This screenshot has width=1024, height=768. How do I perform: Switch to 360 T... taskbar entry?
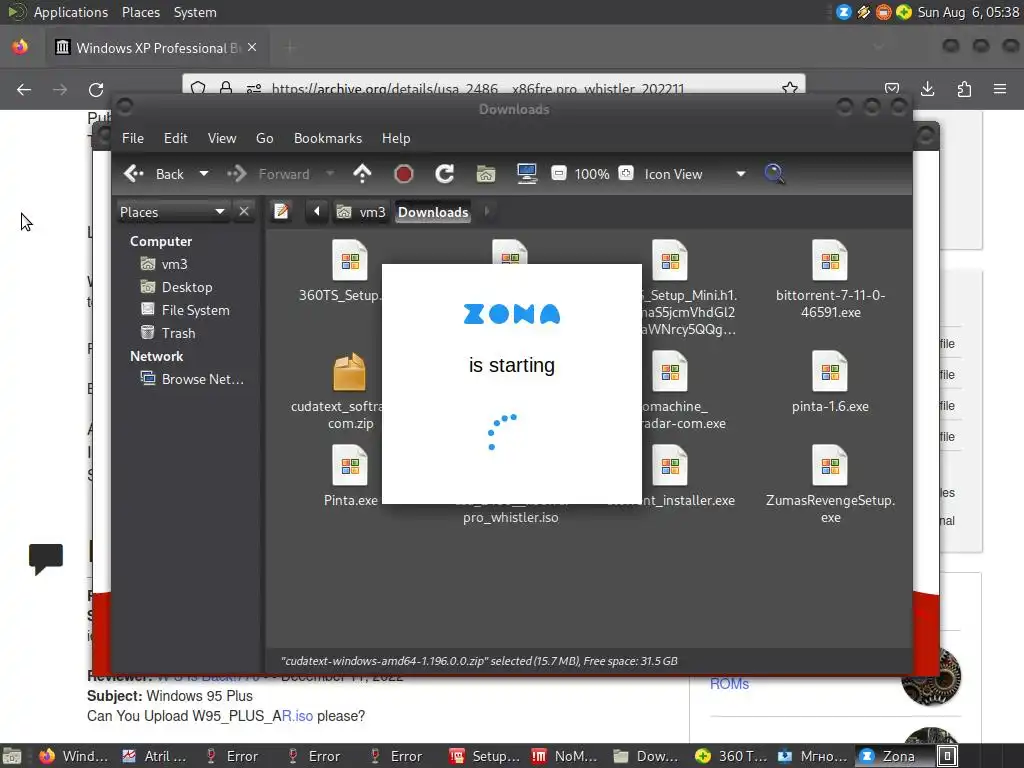point(731,756)
